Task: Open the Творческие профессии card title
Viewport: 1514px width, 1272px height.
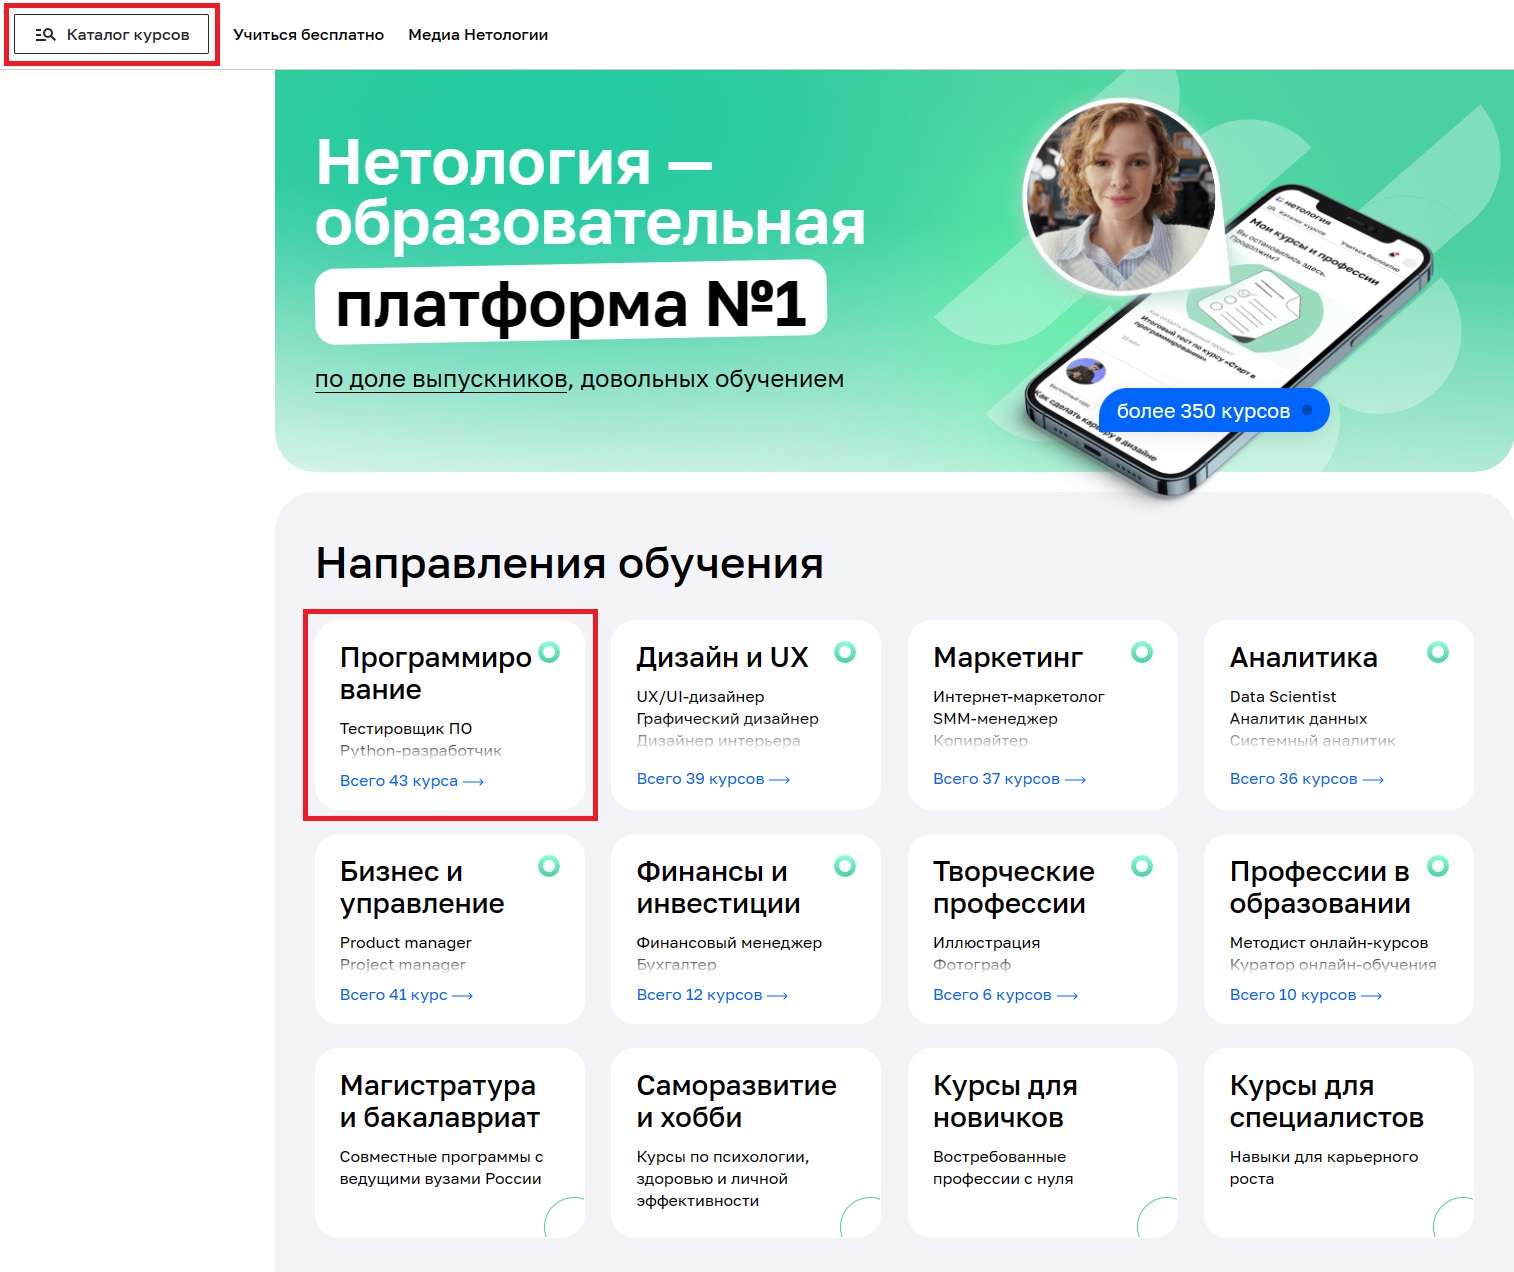Action: click(1013, 887)
